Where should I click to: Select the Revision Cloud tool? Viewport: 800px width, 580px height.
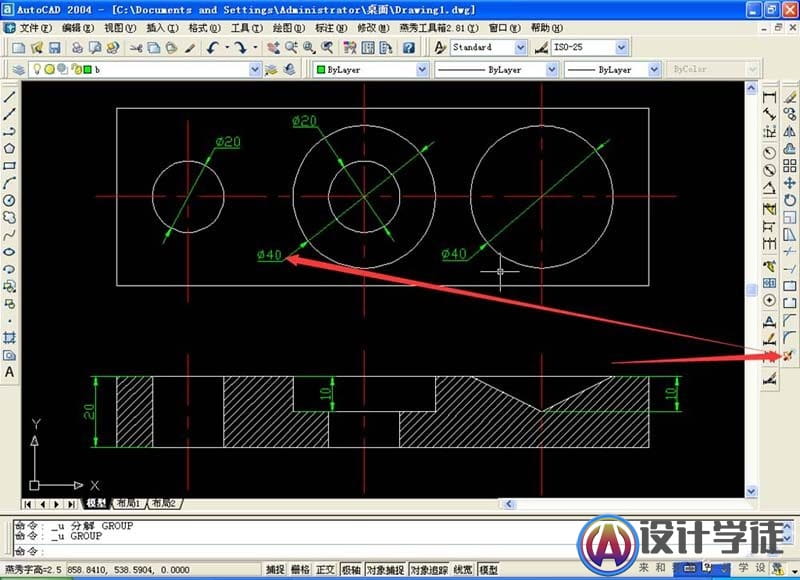[9, 218]
